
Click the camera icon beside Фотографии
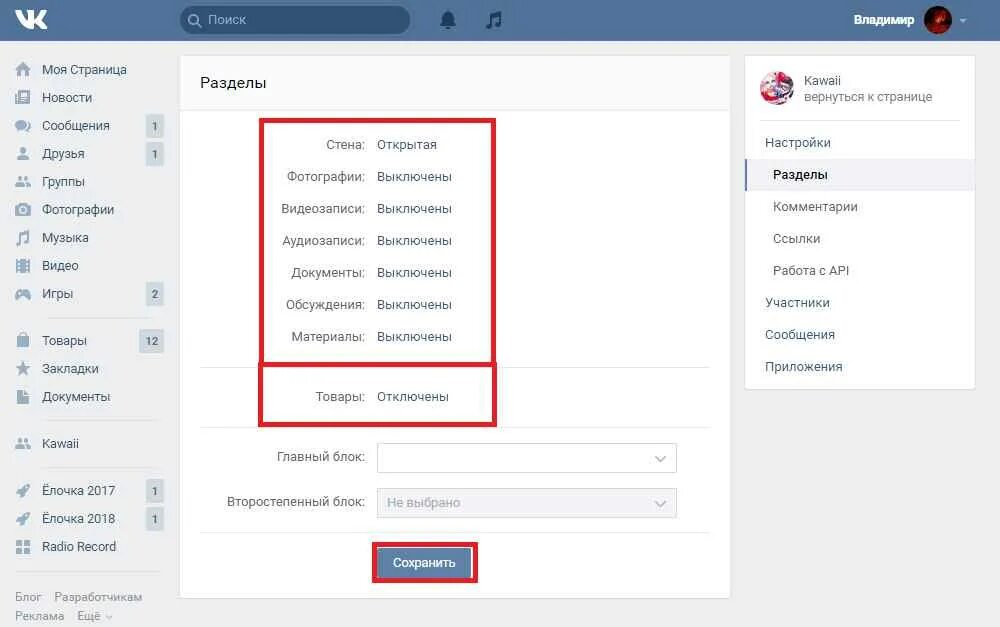[x=23, y=210]
